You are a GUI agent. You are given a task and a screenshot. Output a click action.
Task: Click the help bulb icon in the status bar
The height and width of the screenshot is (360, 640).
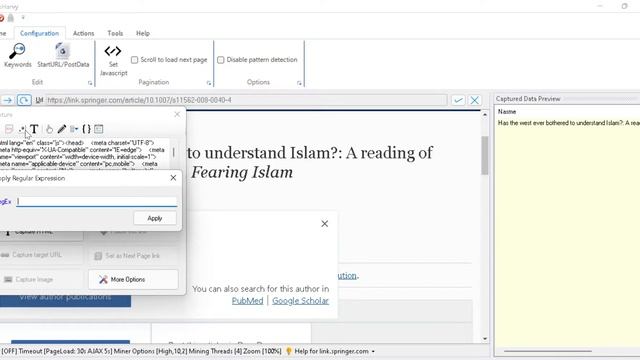click(x=289, y=351)
